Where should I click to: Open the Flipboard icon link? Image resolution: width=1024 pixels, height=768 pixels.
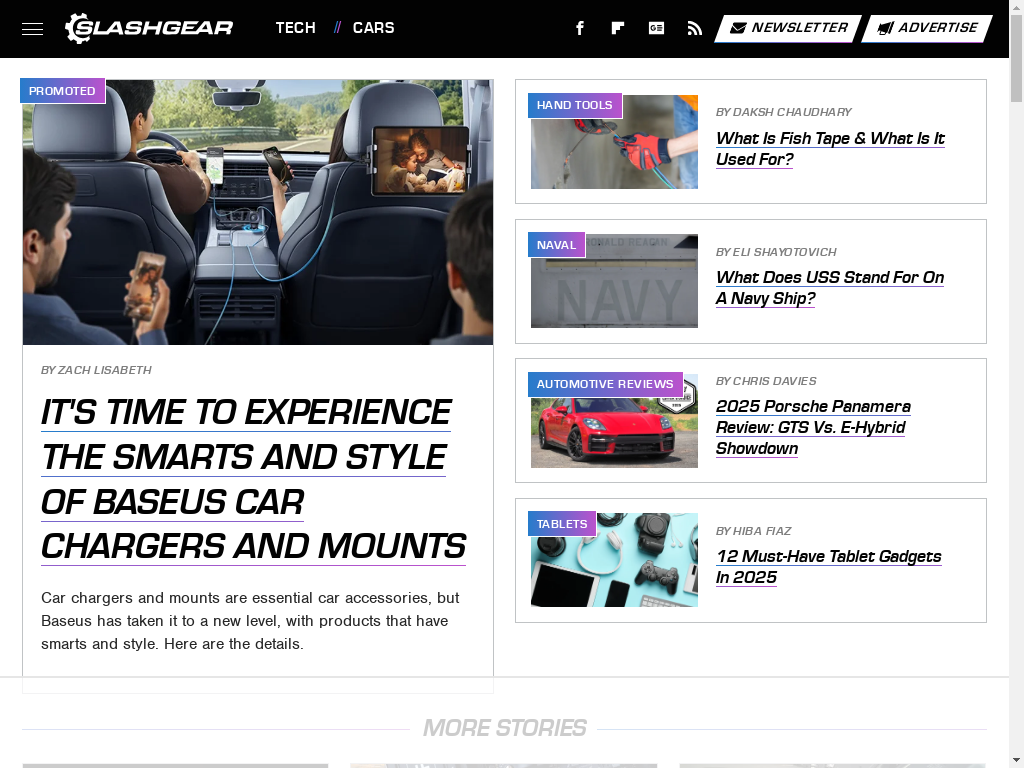coord(617,28)
